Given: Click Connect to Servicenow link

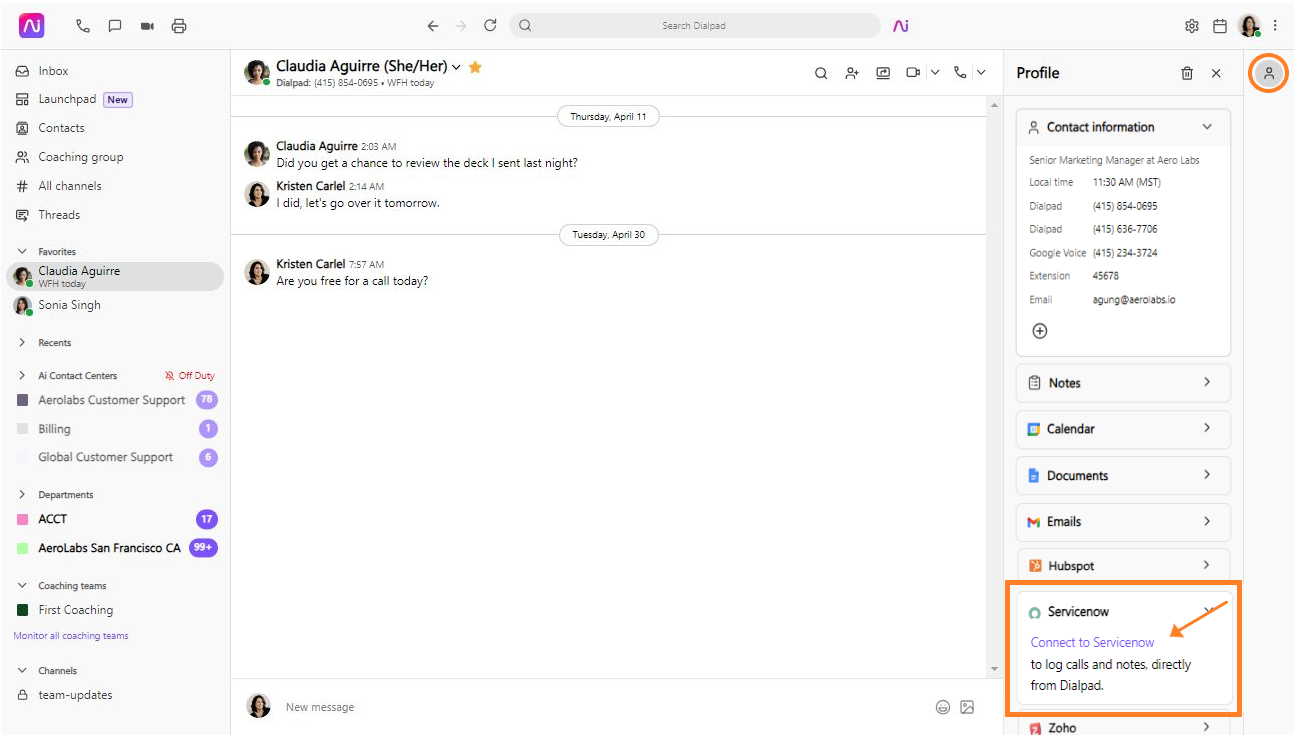Looking at the screenshot, I should (1092, 643).
